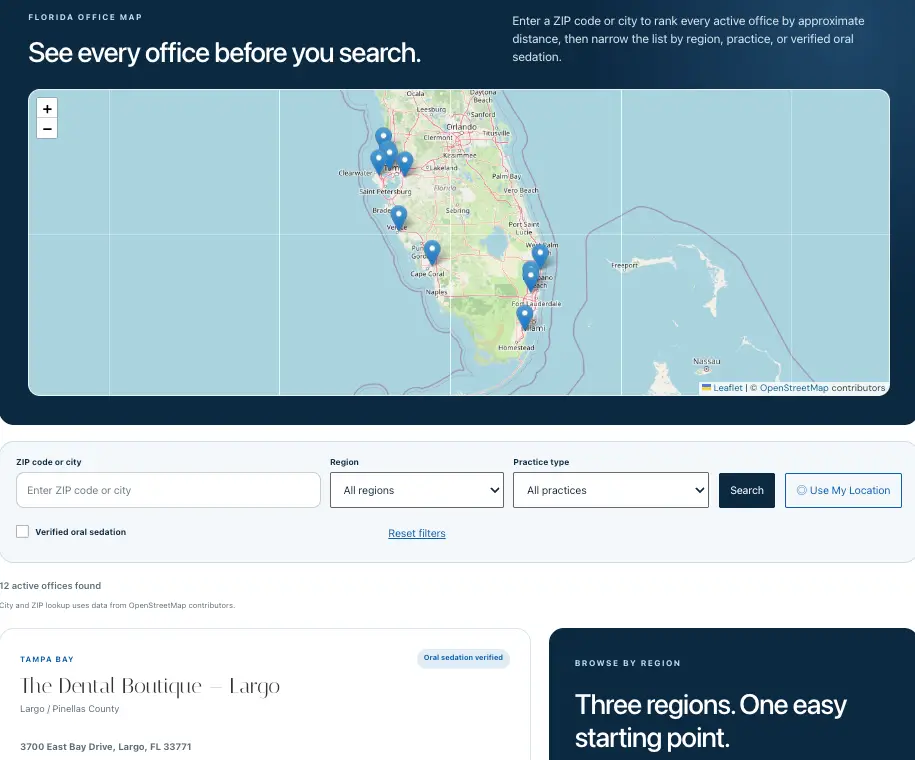Click the Use My Location button
The width and height of the screenshot is (915, 760).
843,490
